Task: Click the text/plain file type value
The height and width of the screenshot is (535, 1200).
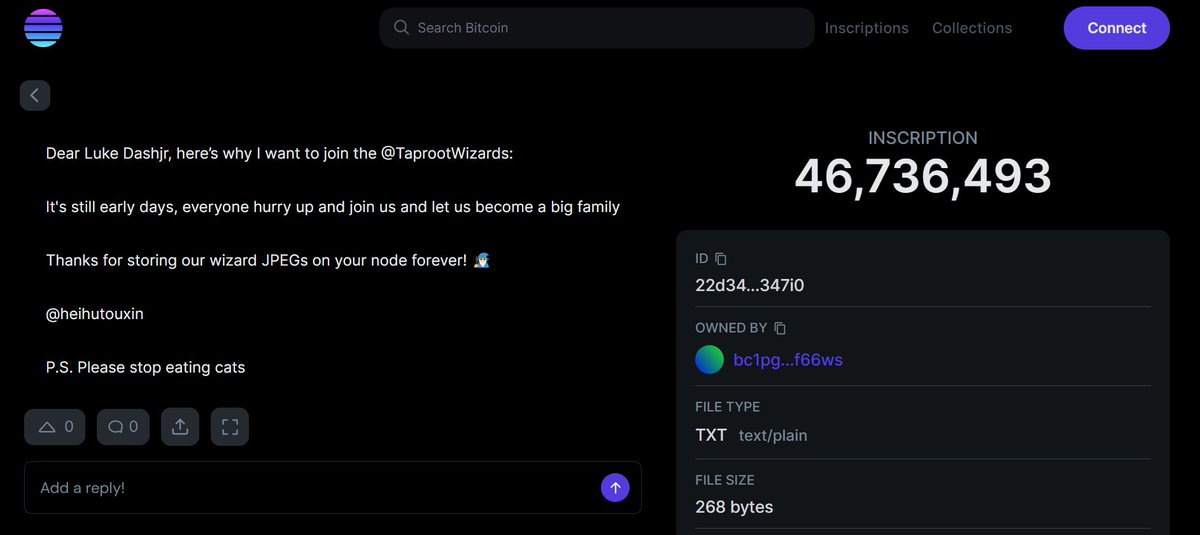Action: tap(773, 435)
